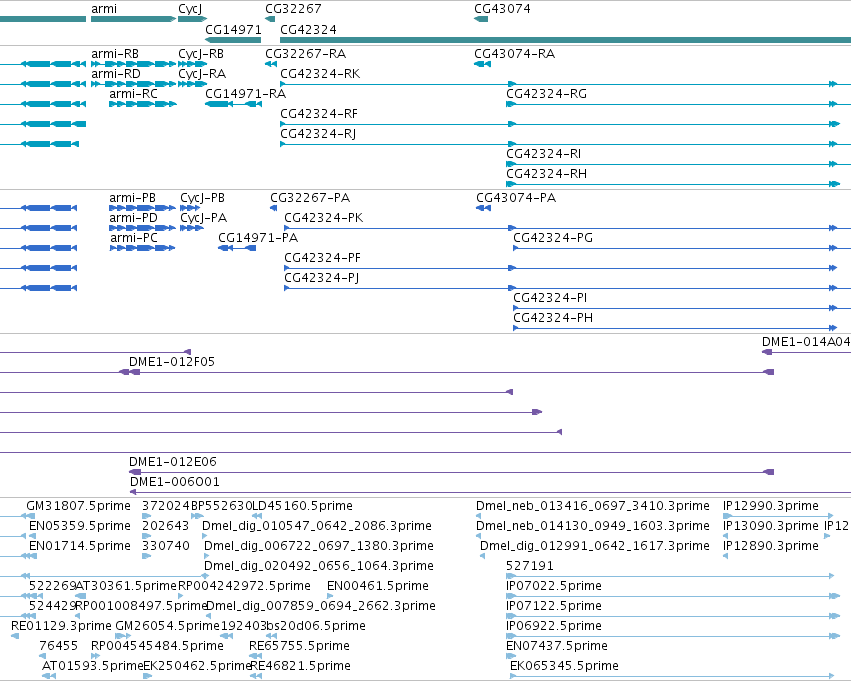Select the CG14971 gene label
Viewport: 851px width, 681px height.
pos(233,29)
